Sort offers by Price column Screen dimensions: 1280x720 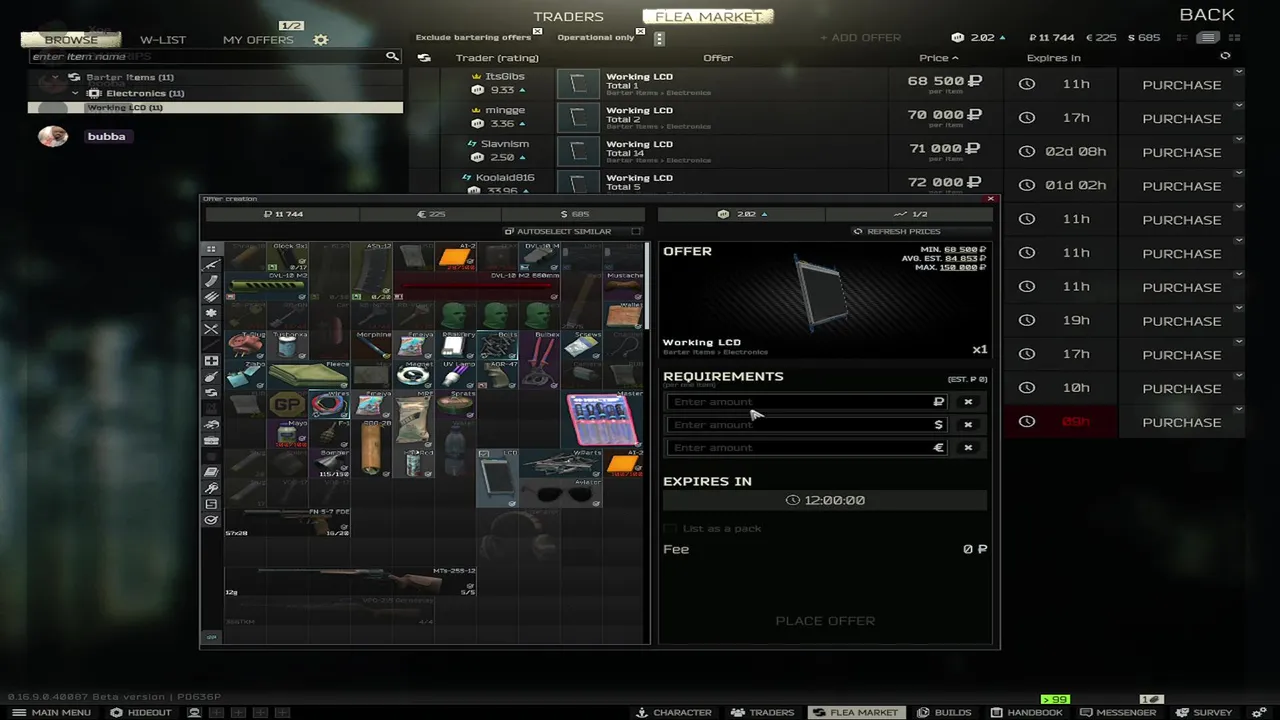pos(938,58)
